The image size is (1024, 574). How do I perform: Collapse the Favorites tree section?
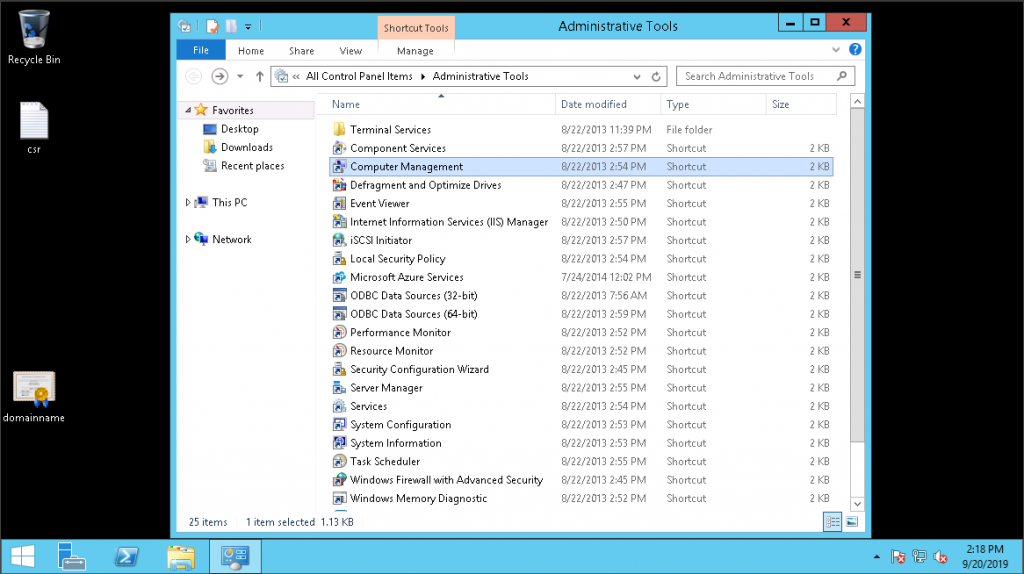pyautogui.click(x=188, y=110)
